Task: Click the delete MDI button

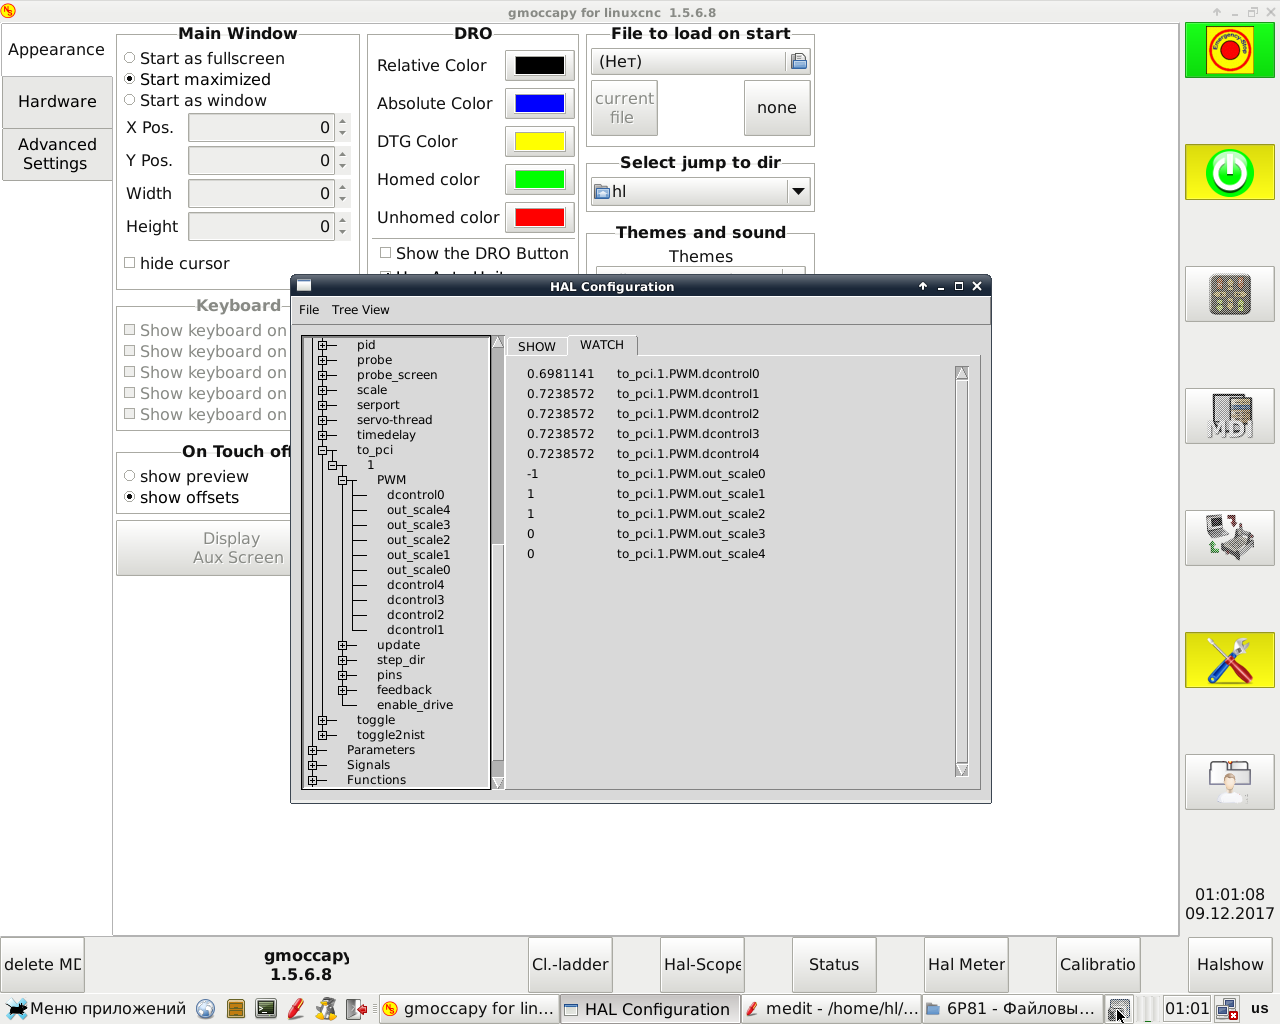Action: [x=43, y=964]
